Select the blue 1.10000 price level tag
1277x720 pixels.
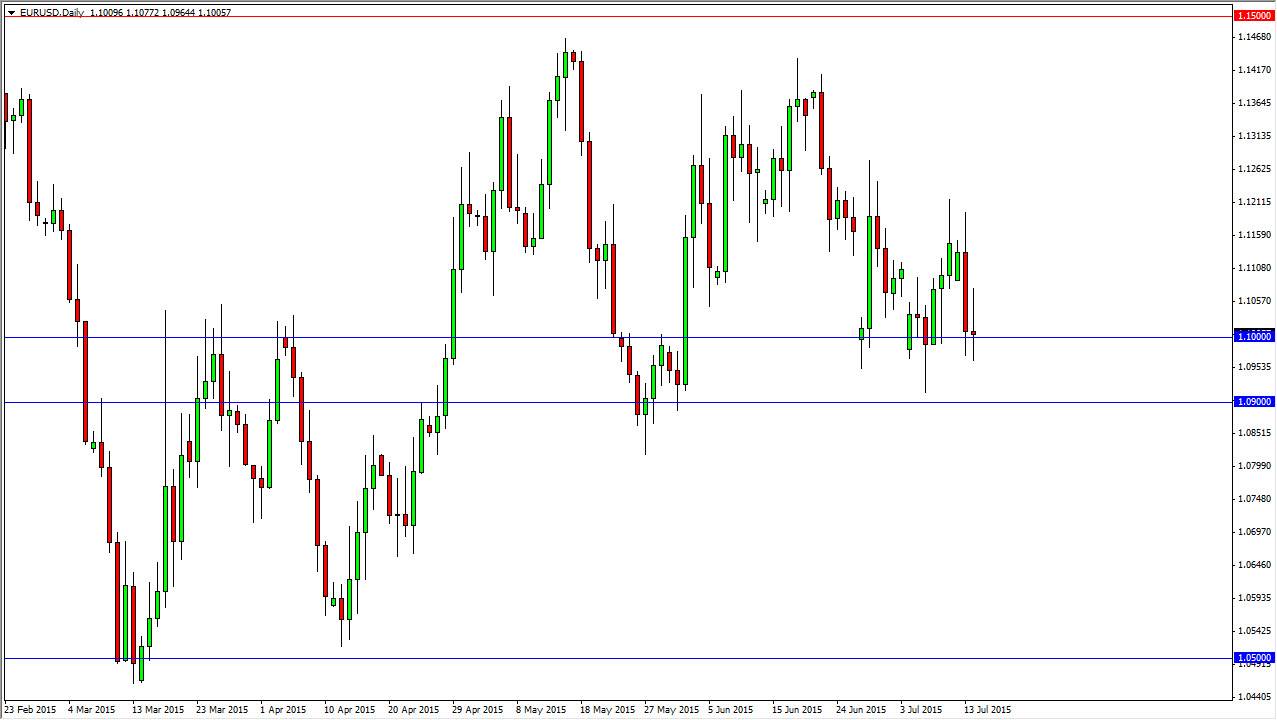click(x=1254, y=337)
